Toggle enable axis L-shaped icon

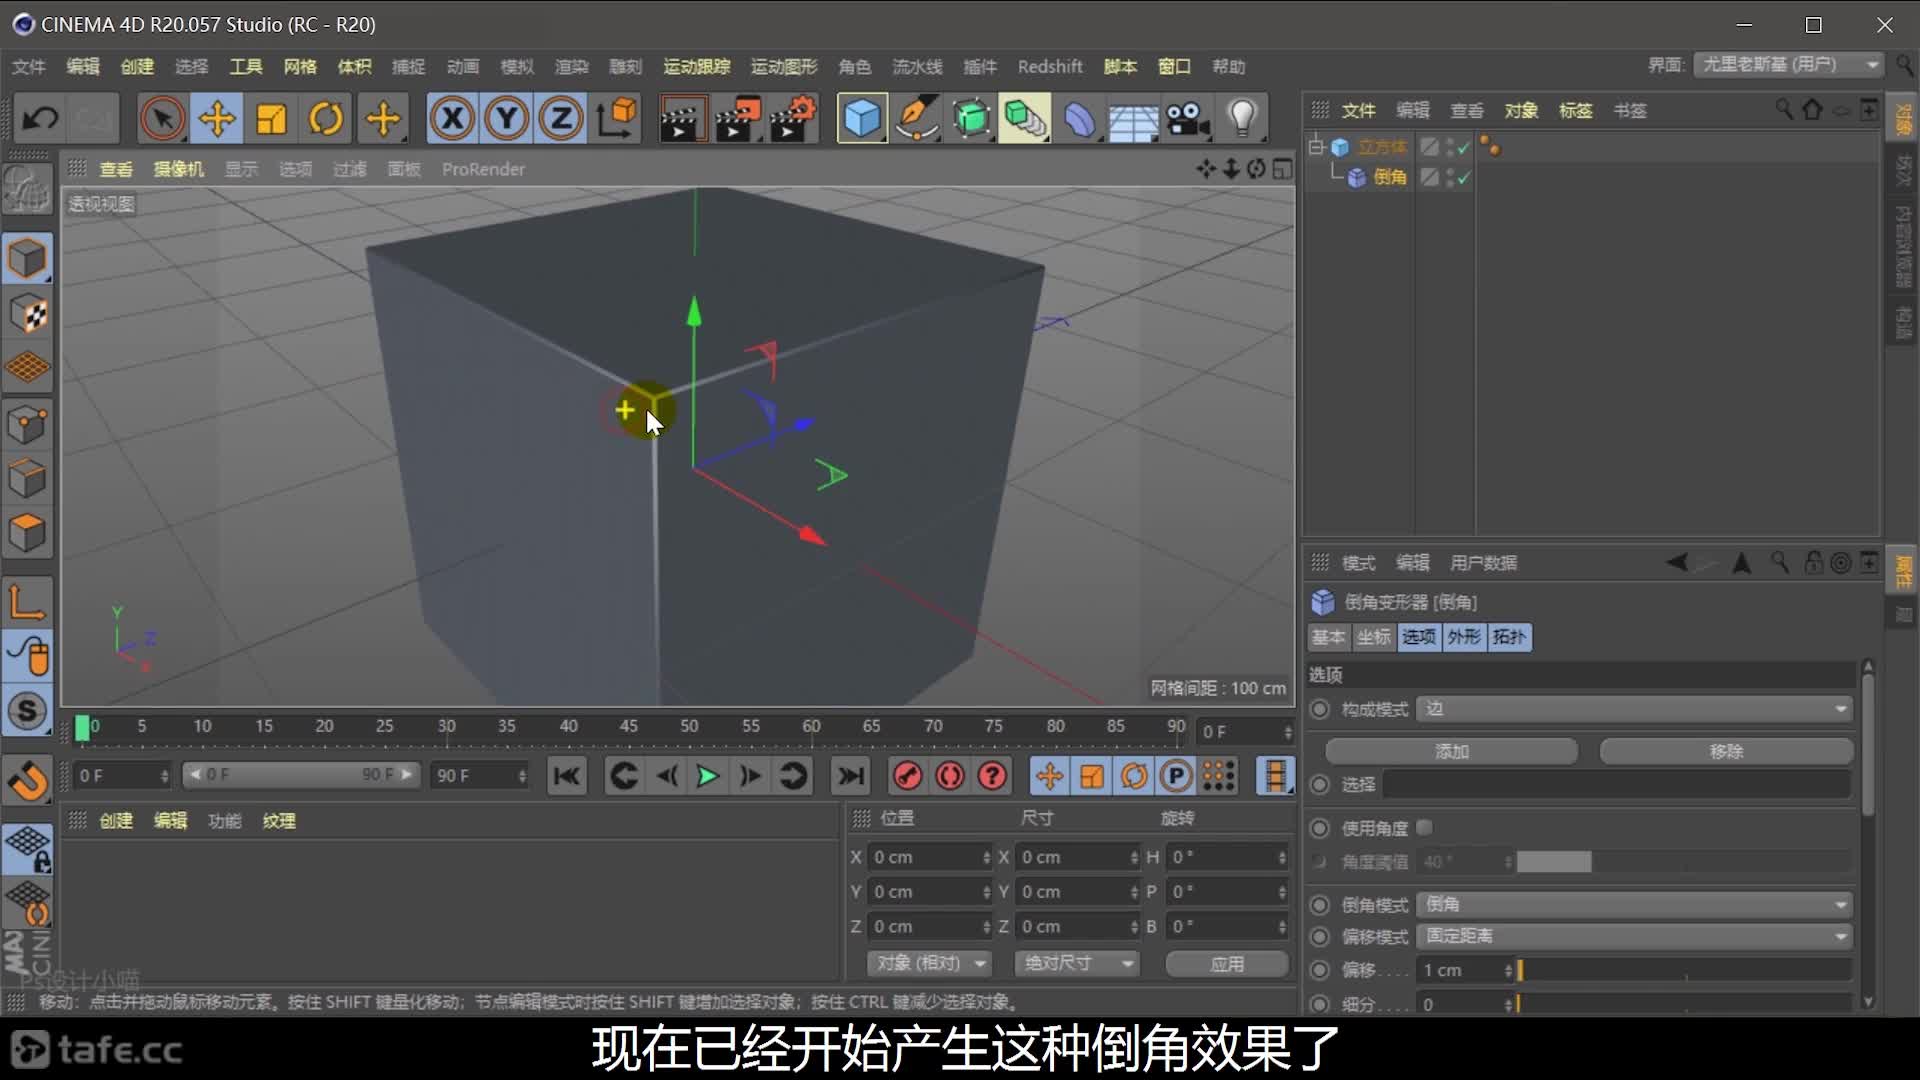point(27,602)
